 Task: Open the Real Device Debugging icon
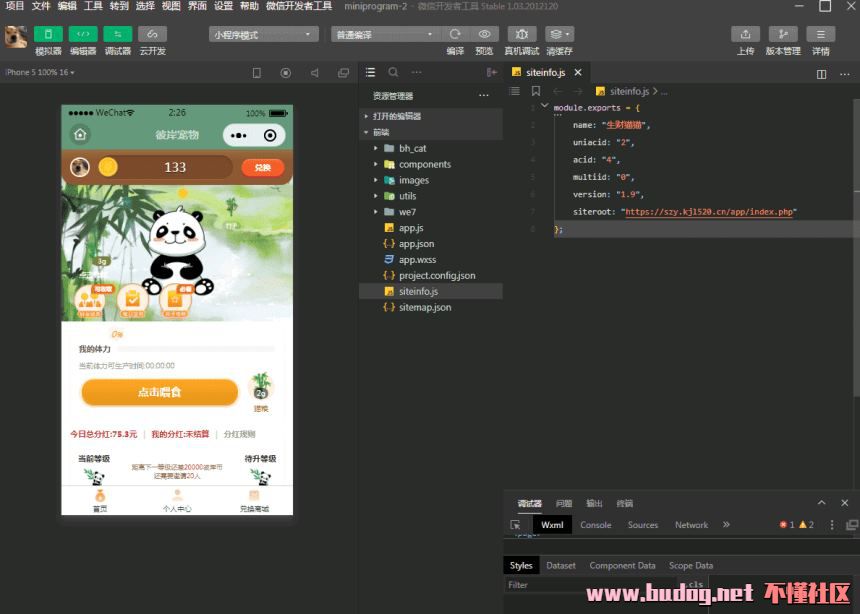point(521,34)
